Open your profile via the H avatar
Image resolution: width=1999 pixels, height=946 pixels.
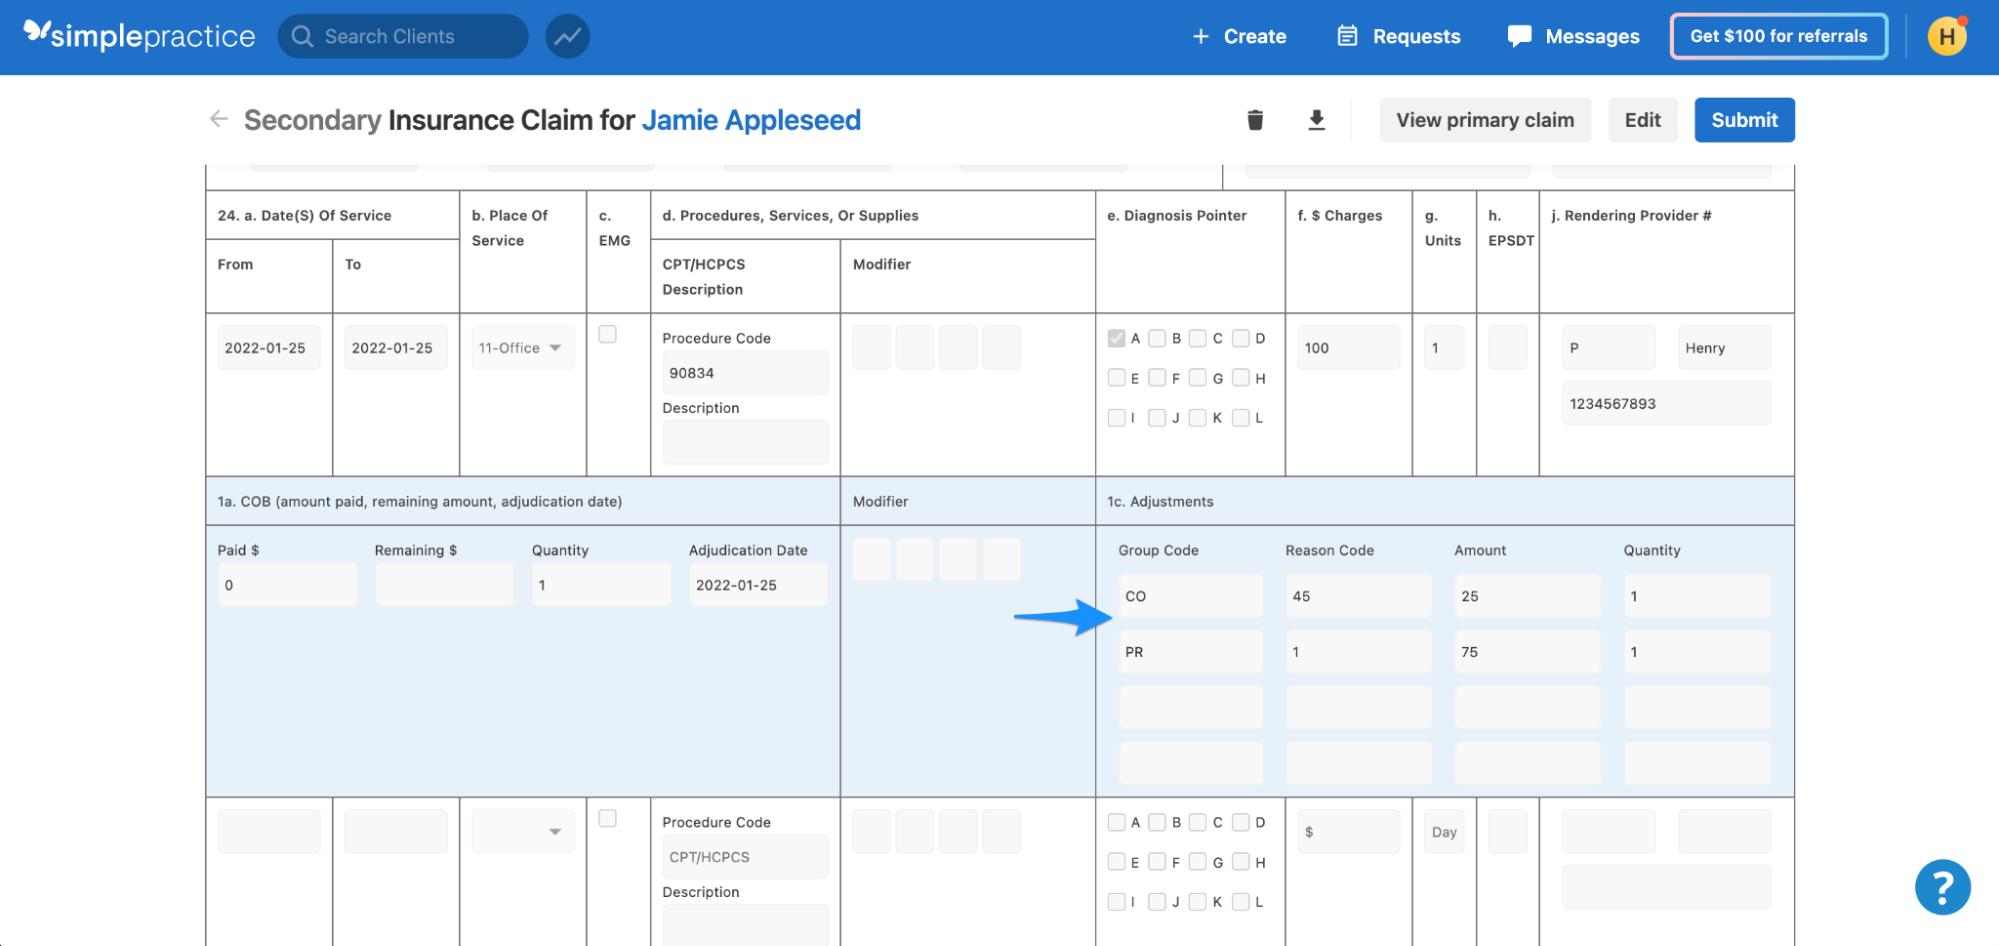point(1946,36)
